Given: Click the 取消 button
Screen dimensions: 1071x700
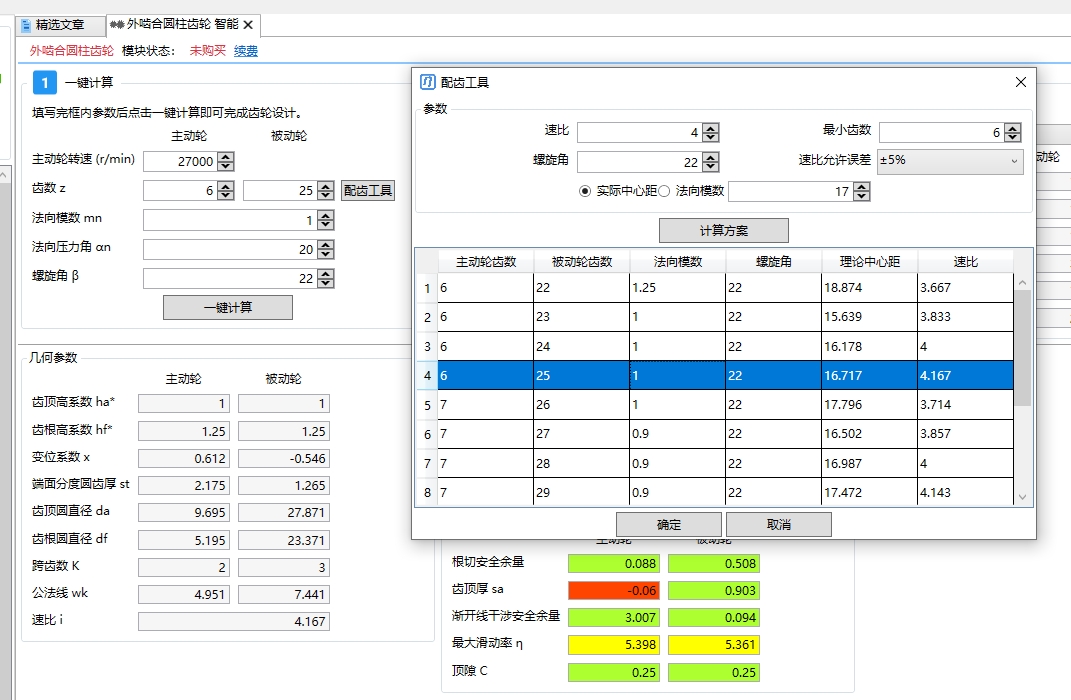Looking at the screenshot, I should (x=779, y=524).
